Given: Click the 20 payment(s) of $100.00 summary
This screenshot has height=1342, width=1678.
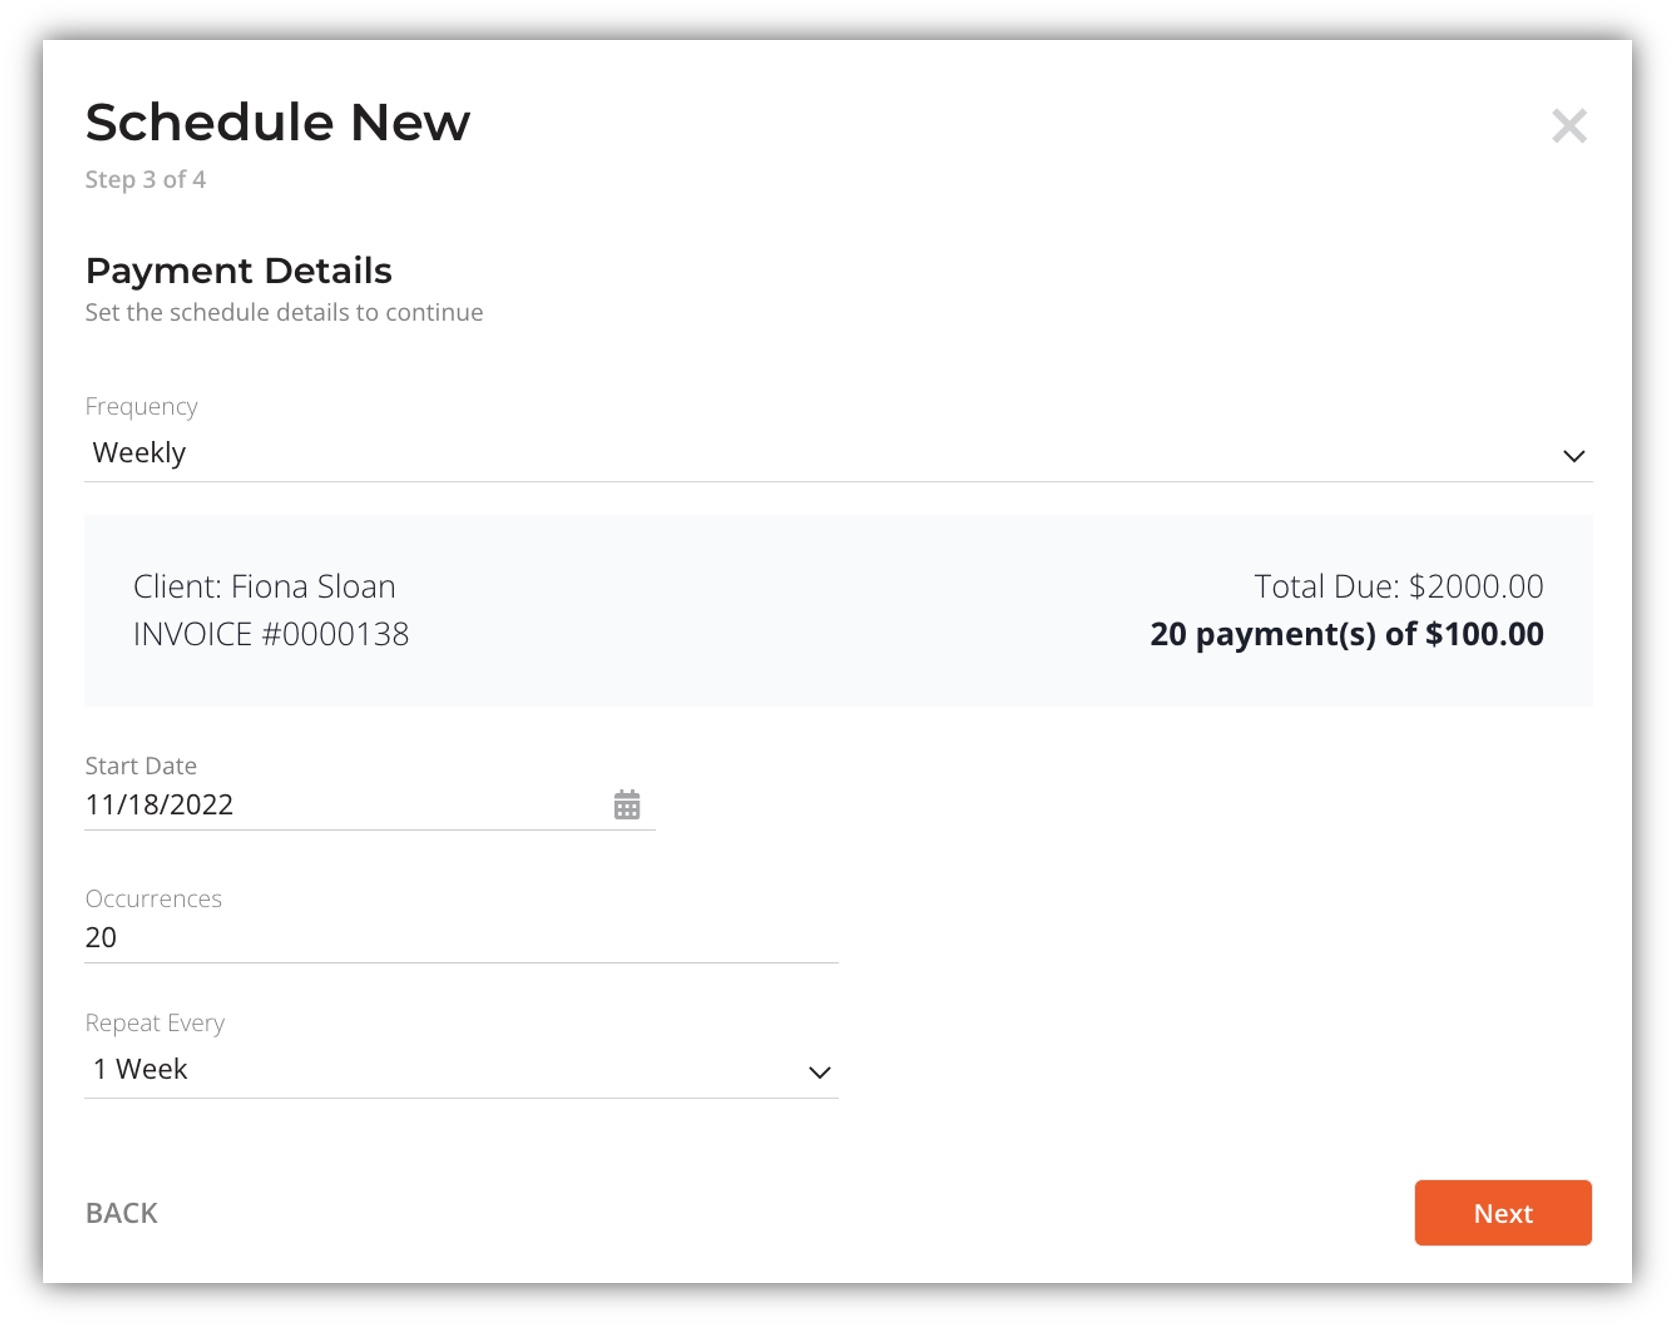Looking at the screenshot, I should [1346, 634].
